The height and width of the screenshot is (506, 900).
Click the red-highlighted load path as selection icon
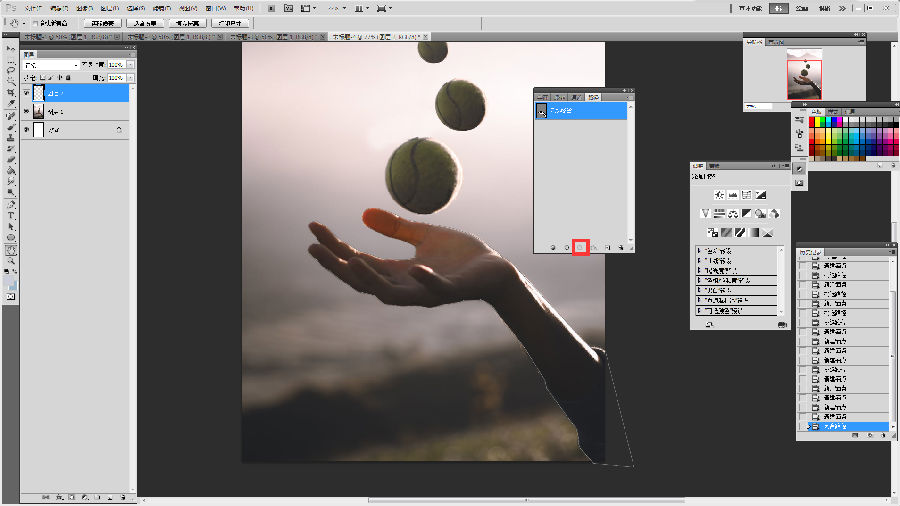tap(579, 245)
